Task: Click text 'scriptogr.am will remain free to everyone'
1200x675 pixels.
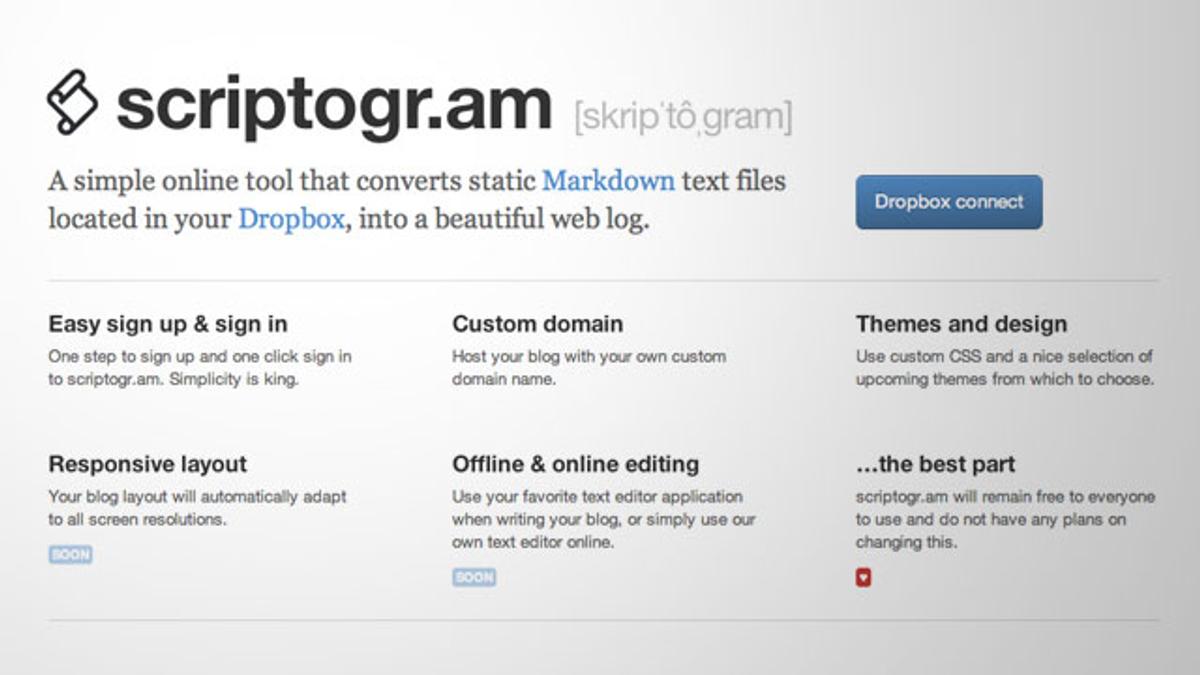Action: [1005, 496]
